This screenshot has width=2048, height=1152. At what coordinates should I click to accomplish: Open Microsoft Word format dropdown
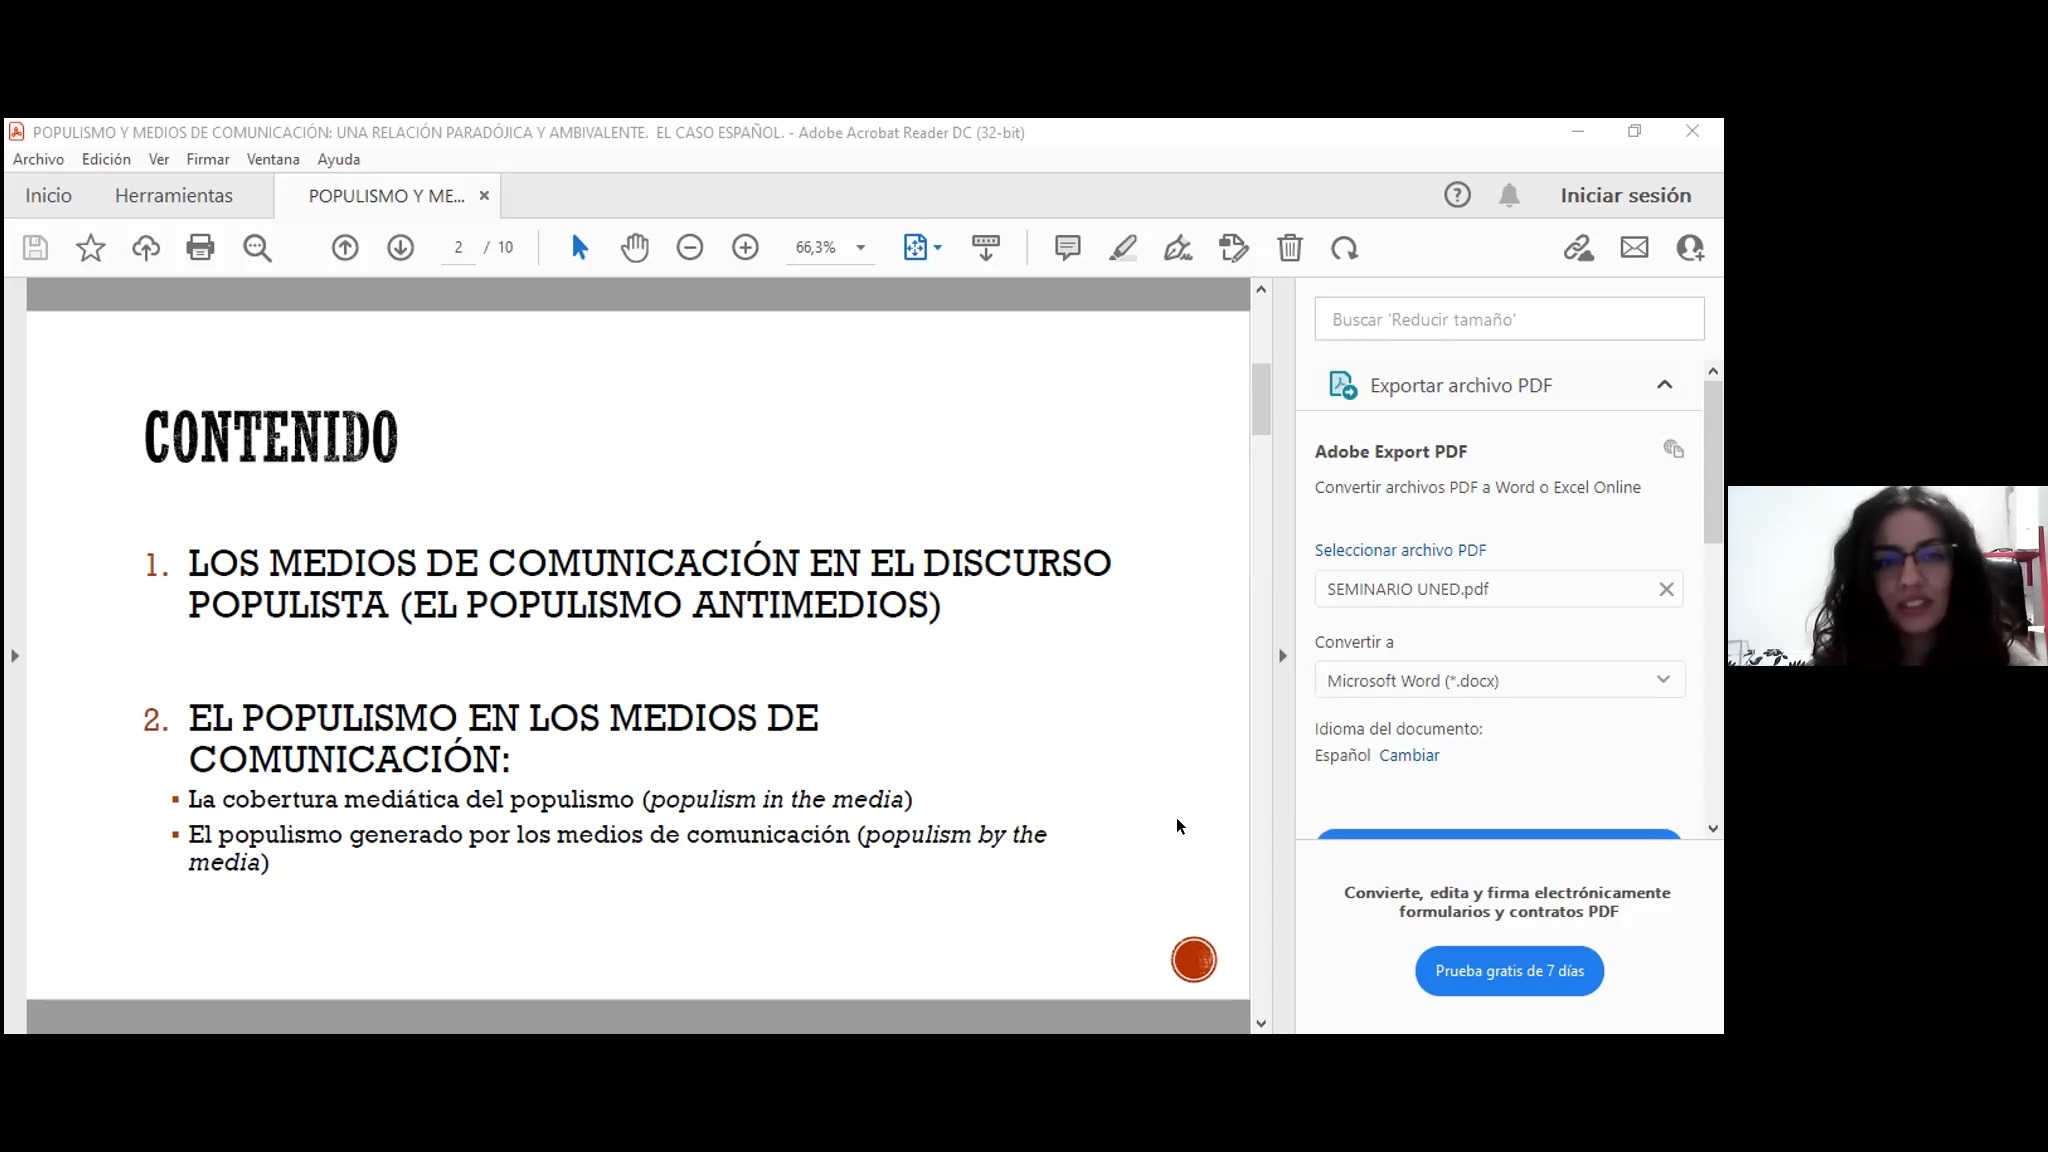pyautogui.click(x=1498, y=680)
